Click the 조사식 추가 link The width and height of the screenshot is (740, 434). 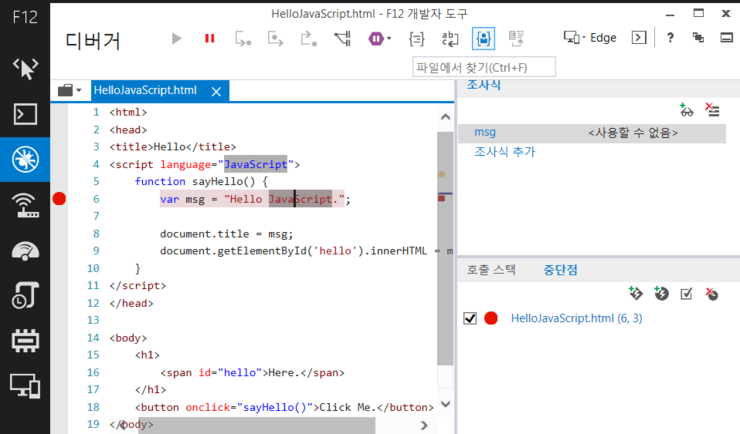click(x=505, y=152)
